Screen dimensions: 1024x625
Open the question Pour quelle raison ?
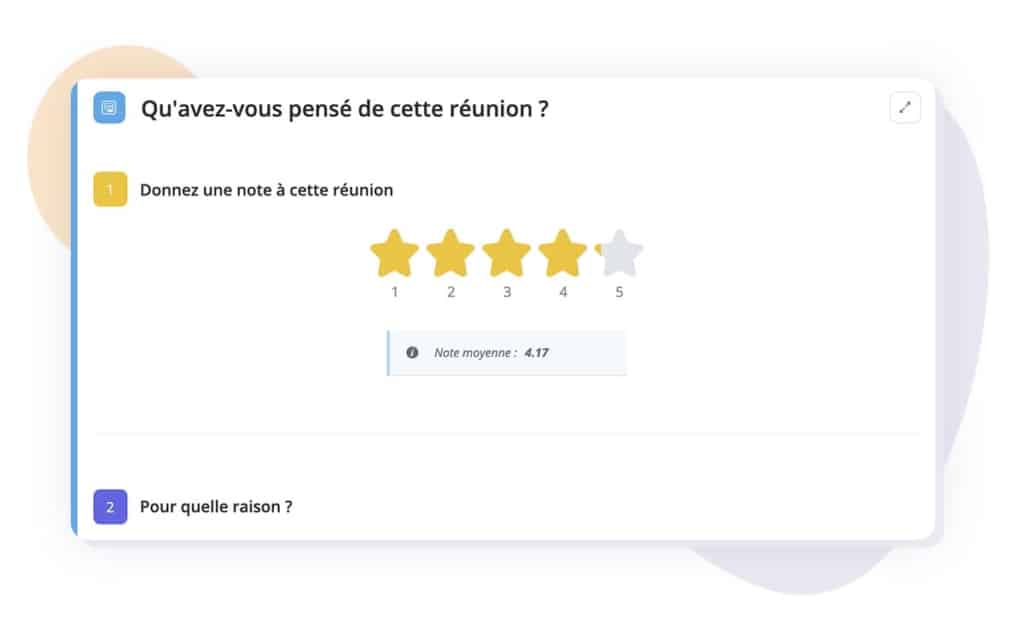coord(216,507)
